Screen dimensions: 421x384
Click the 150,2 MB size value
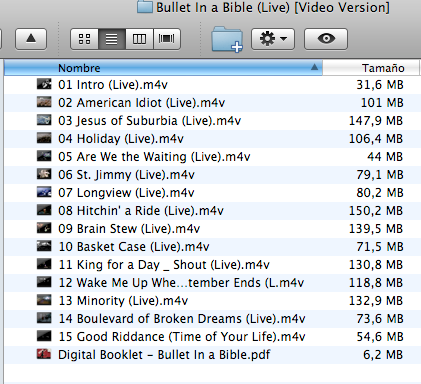coord(376,211)
